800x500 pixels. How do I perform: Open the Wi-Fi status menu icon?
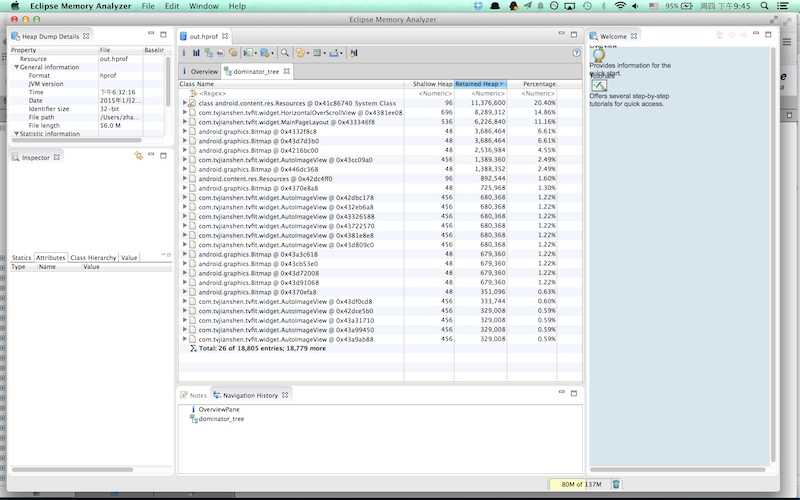[620, 6]
